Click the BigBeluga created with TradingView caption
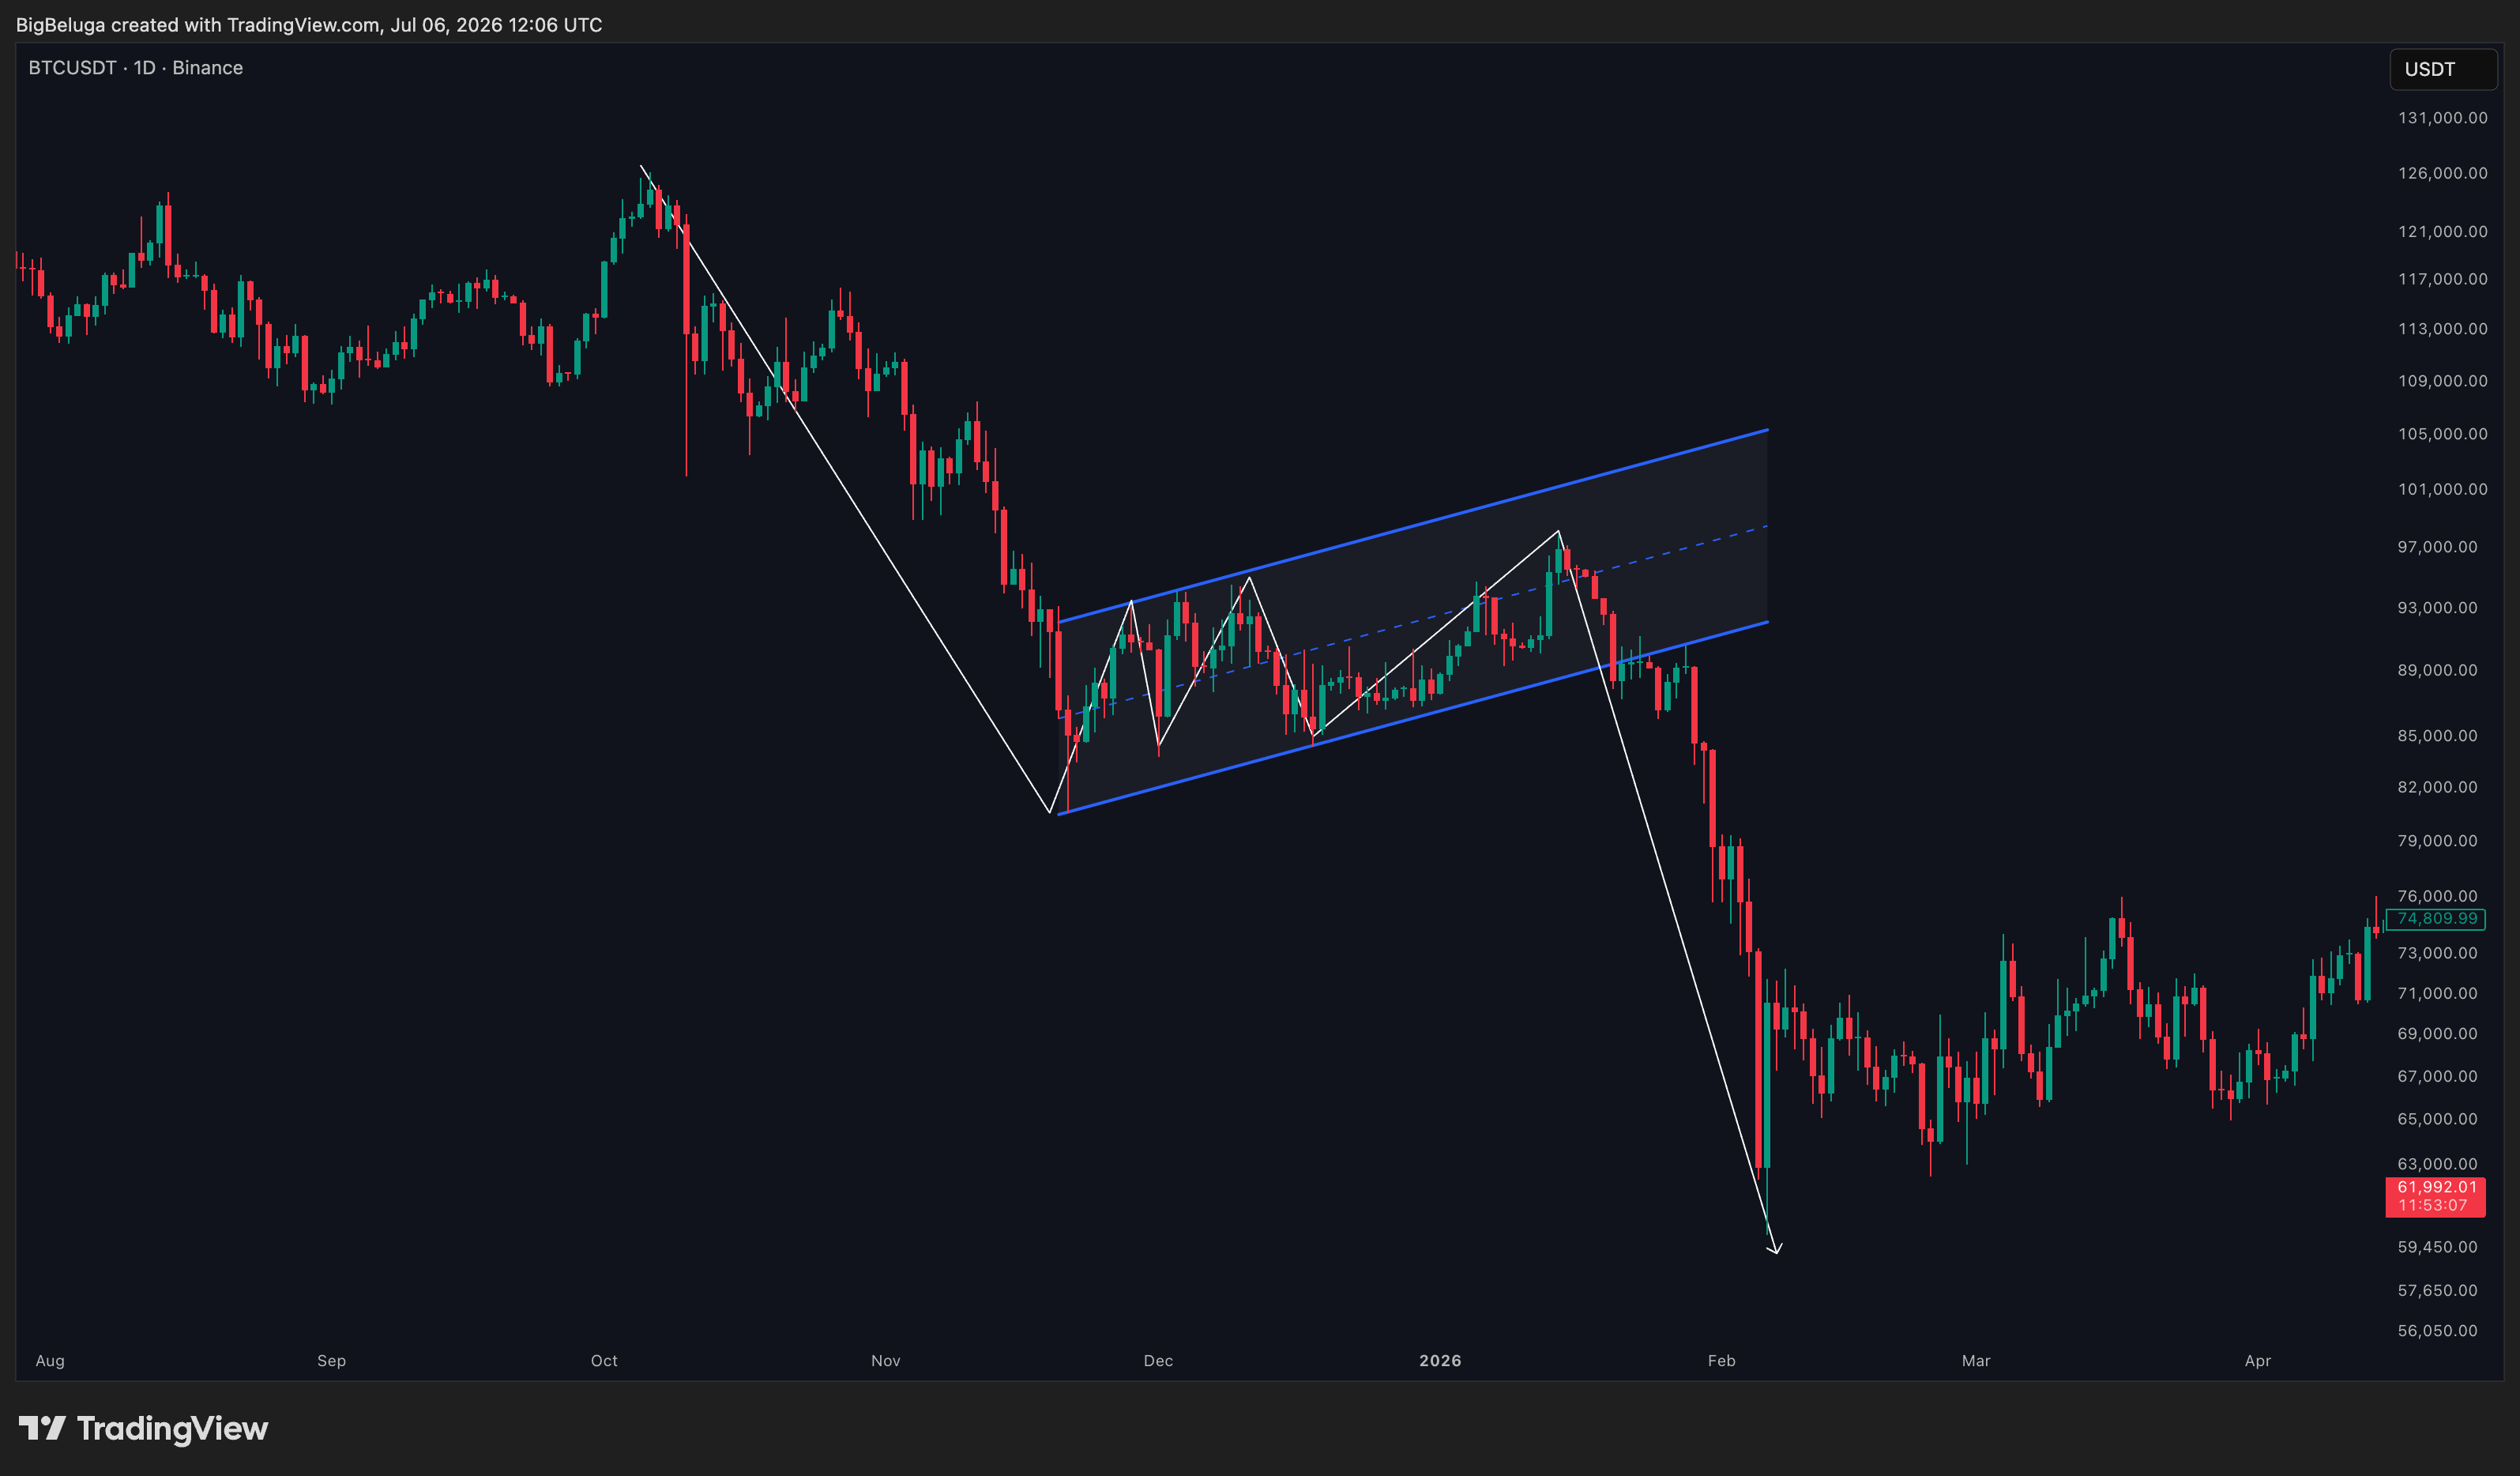This screenshot has height=1476, width=2520. point(309,25)
